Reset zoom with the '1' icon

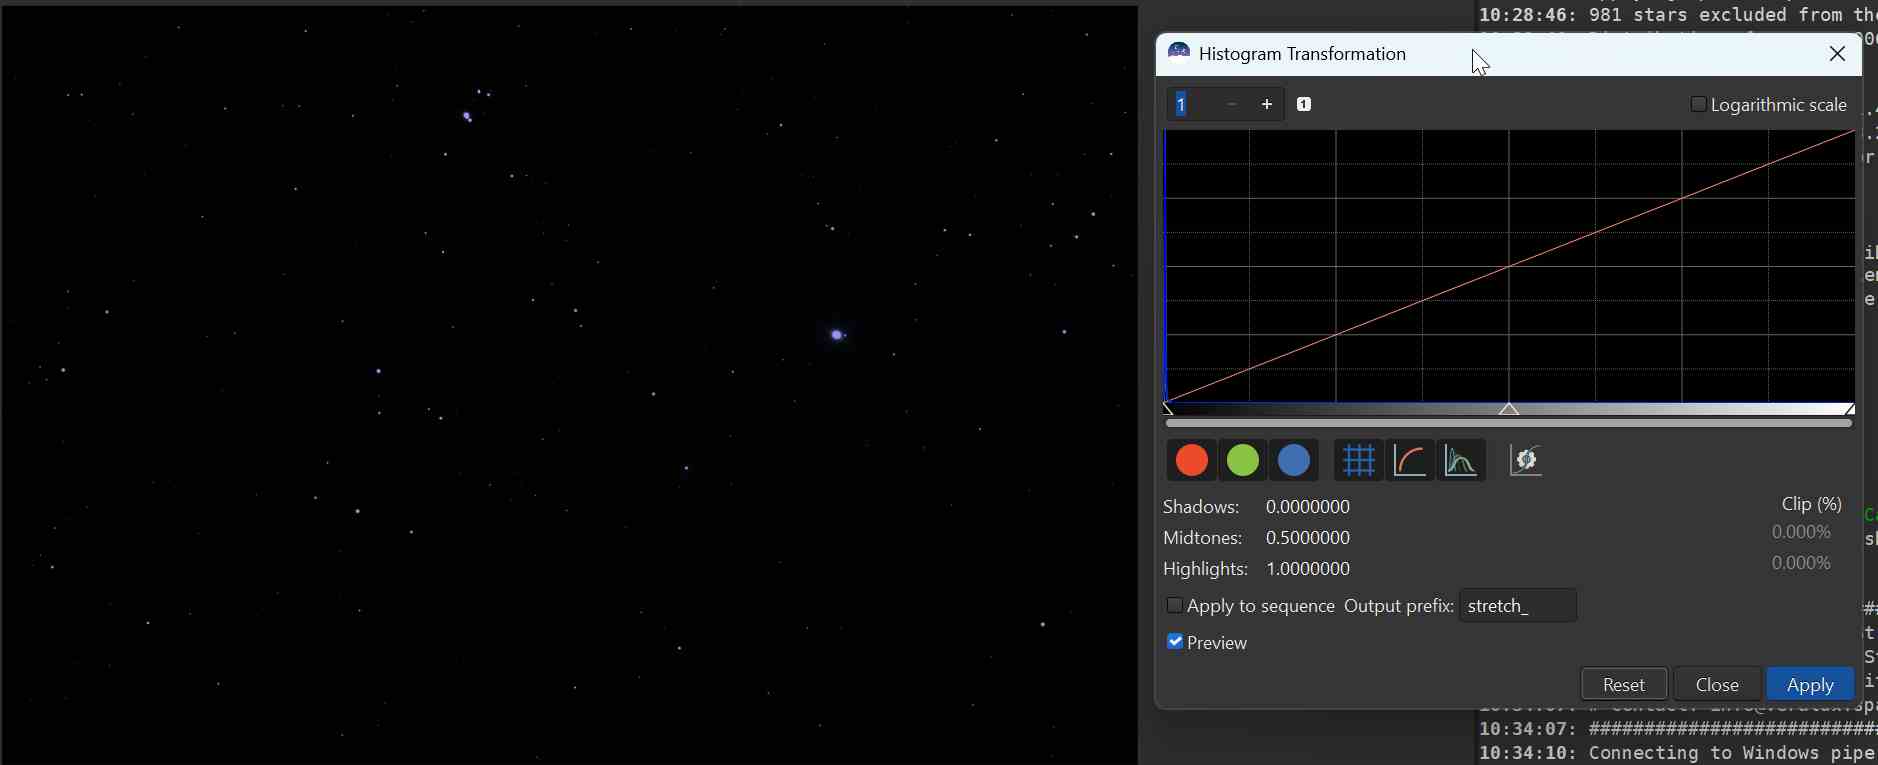pyautogui.click(x=1304, y=104)
